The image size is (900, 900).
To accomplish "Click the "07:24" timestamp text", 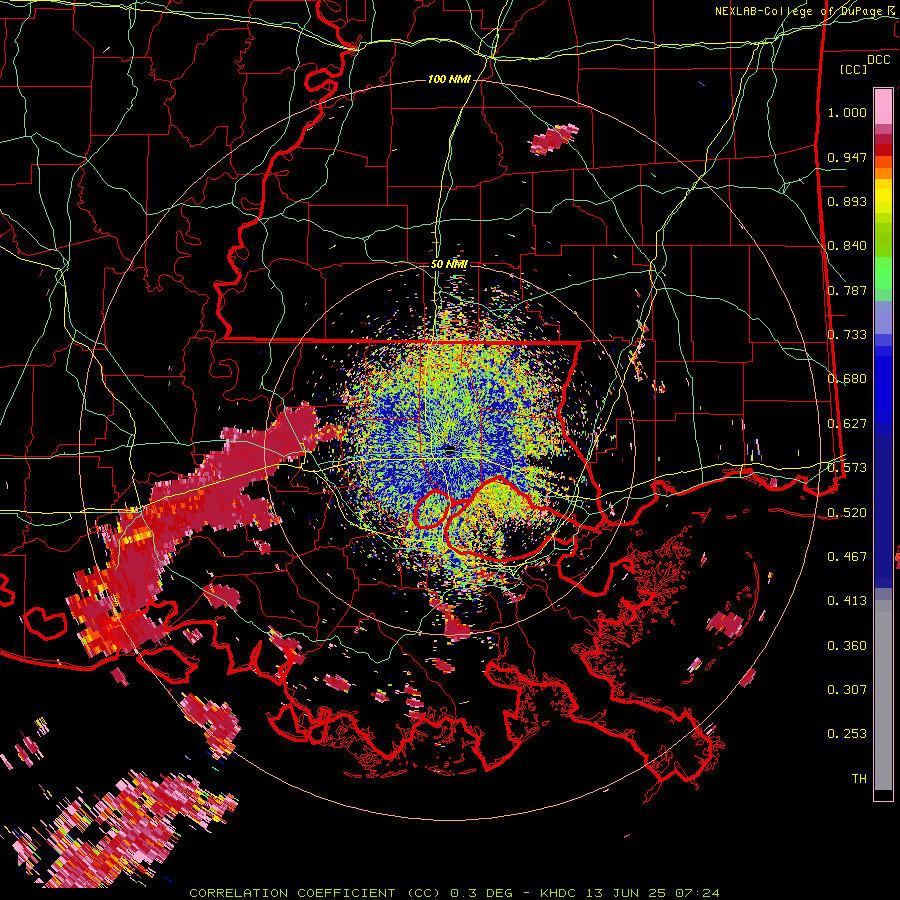I will click(x=697, y=893).
